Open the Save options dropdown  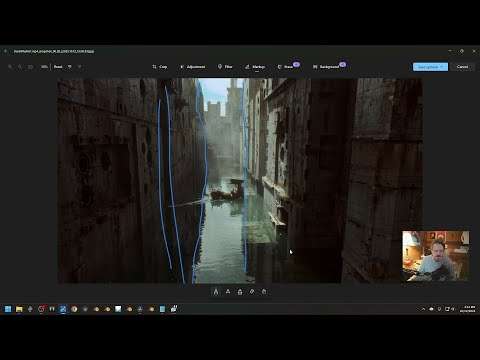coord(430,67)
